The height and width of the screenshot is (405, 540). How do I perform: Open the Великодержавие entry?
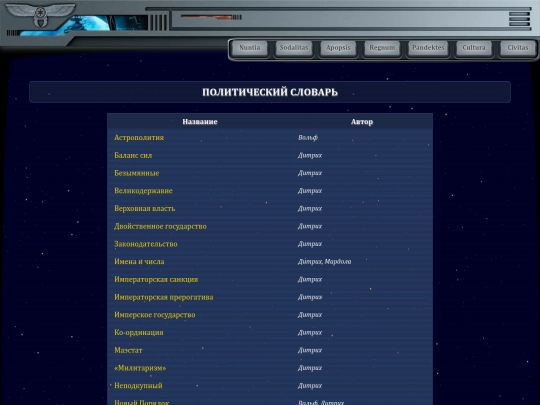pyautogui.click(x=143, y=191)
